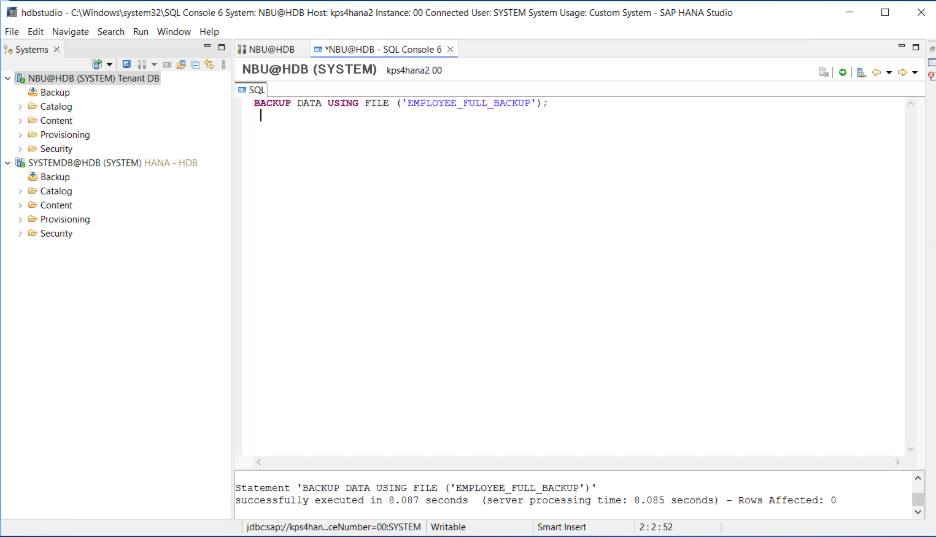Maximize the Systems view panel
Screen dimensions: 936x537
(221, 47)
